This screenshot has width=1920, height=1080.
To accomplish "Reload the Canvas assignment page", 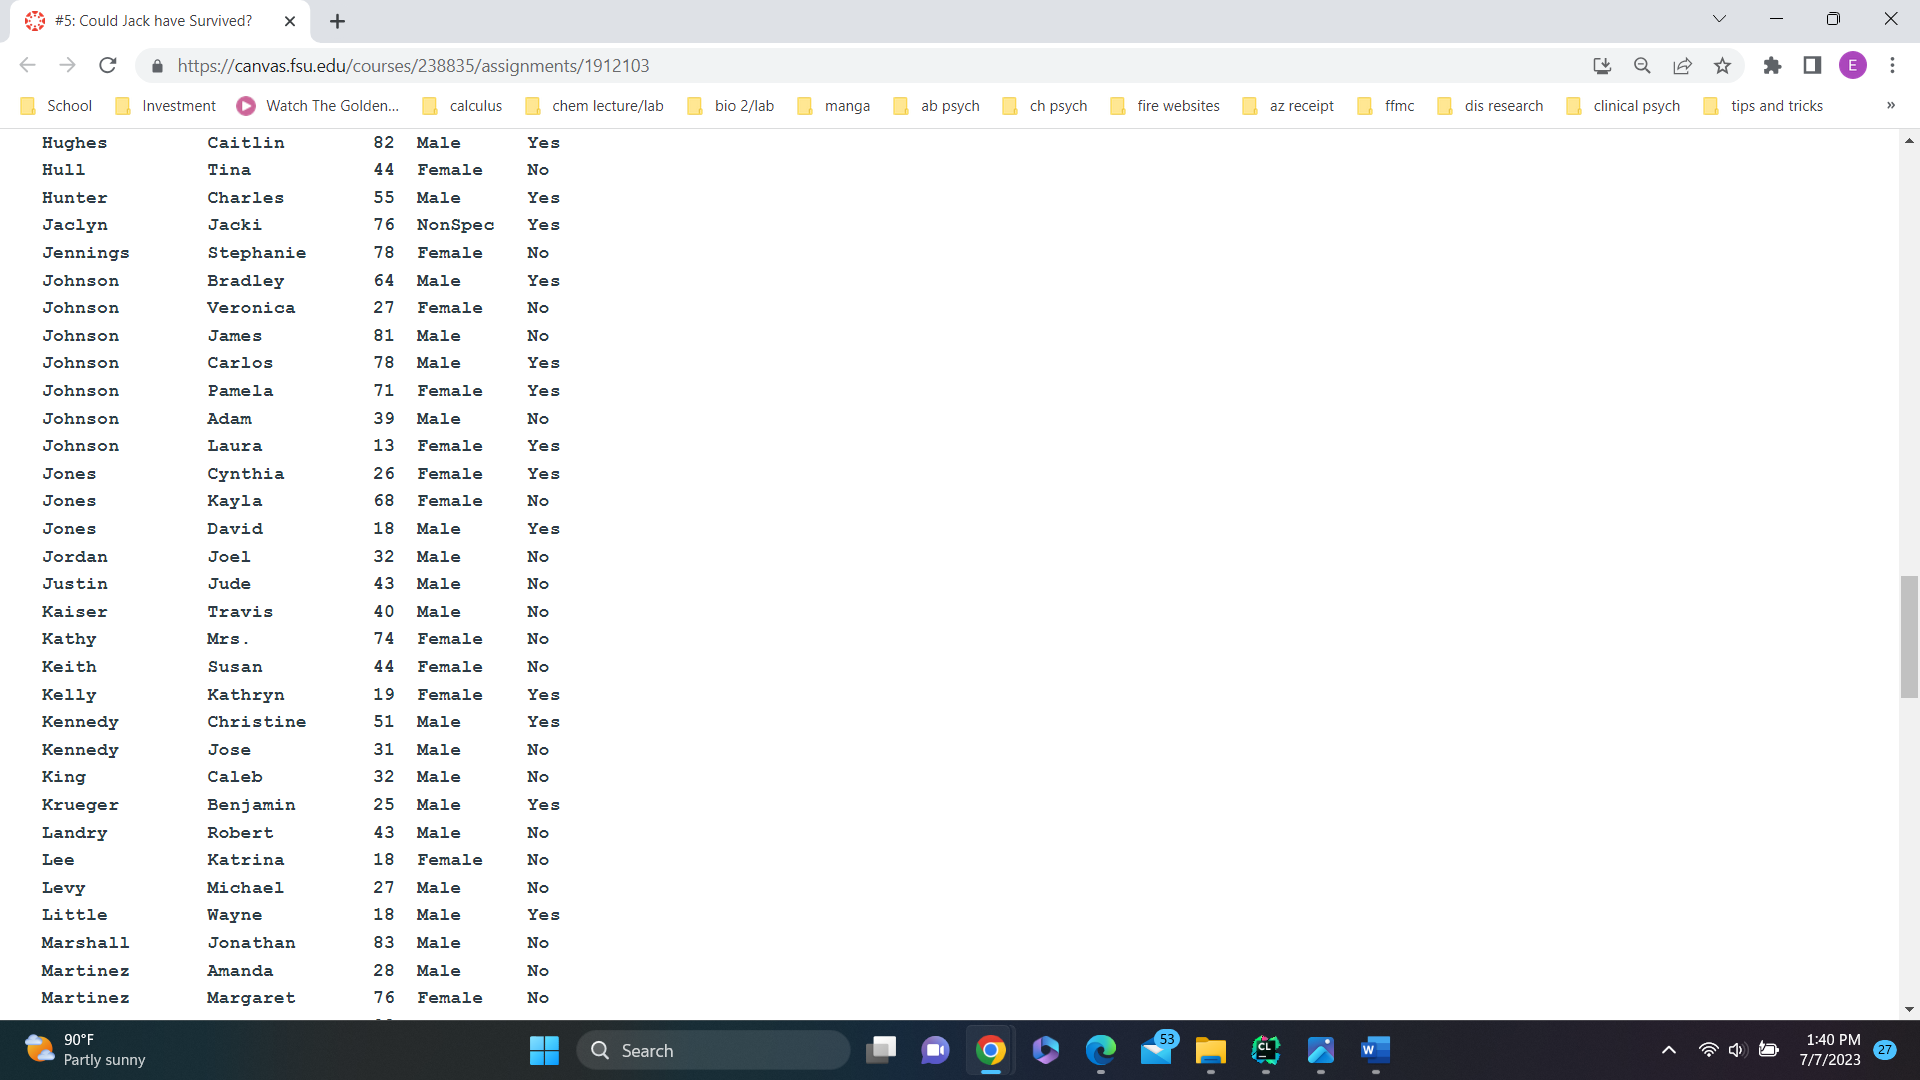I will (108, 66).
